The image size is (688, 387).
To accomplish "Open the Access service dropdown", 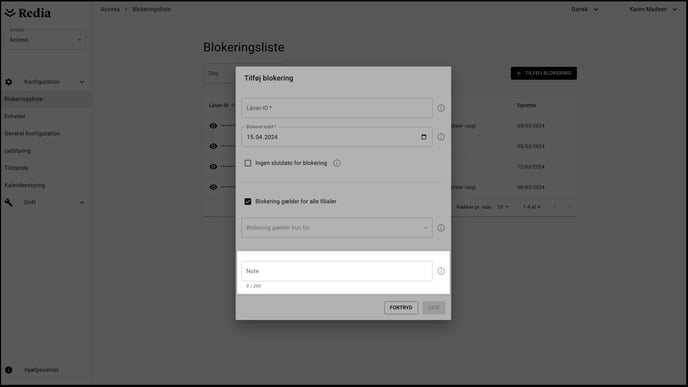I will click(45, 39).
